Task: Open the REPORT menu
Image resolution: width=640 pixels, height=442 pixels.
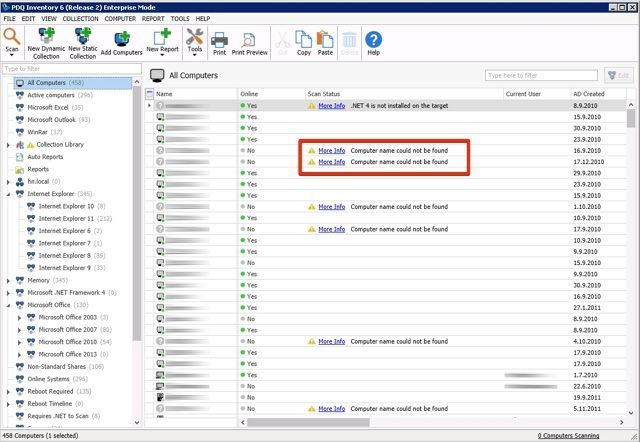Action: tap(153, 19)
